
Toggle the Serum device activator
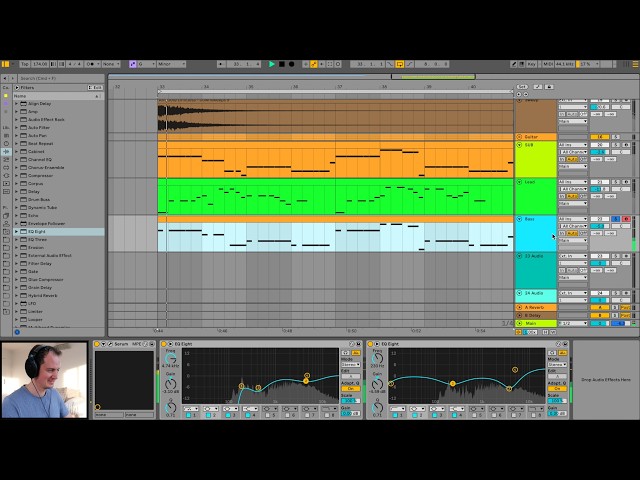pyautogui.click(x=97, y=344)
